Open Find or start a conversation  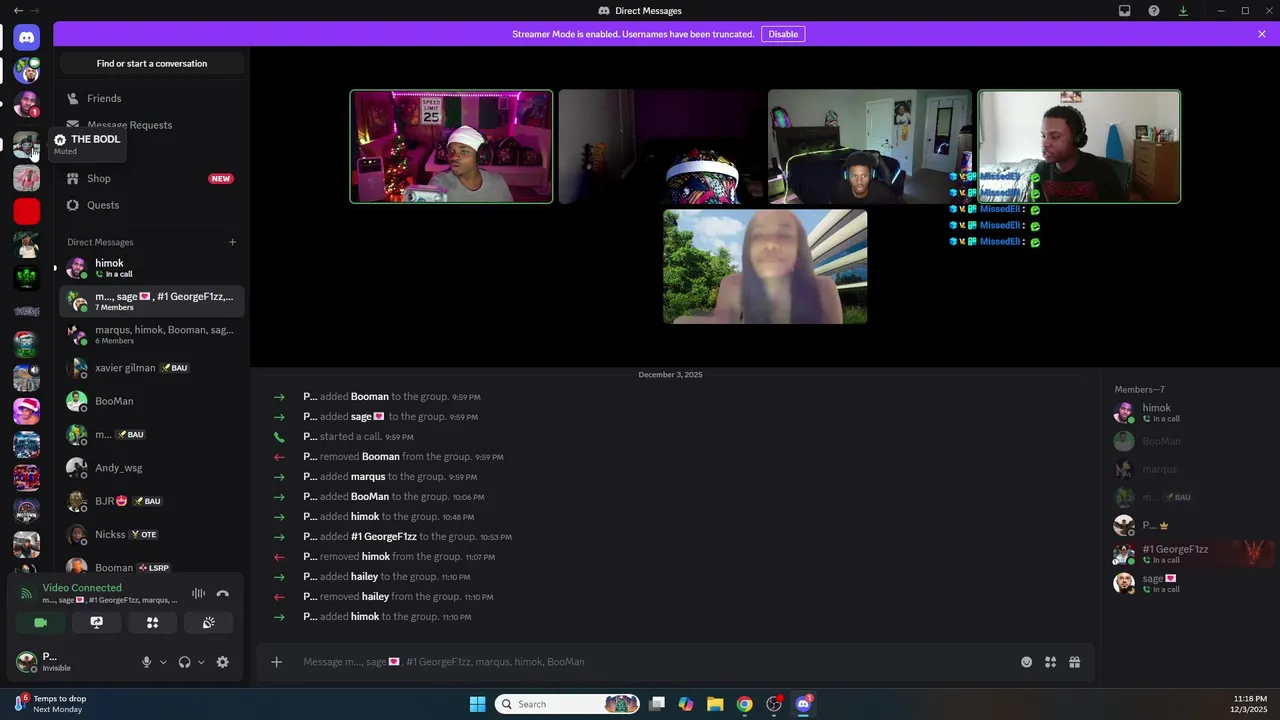click(152, 63)
